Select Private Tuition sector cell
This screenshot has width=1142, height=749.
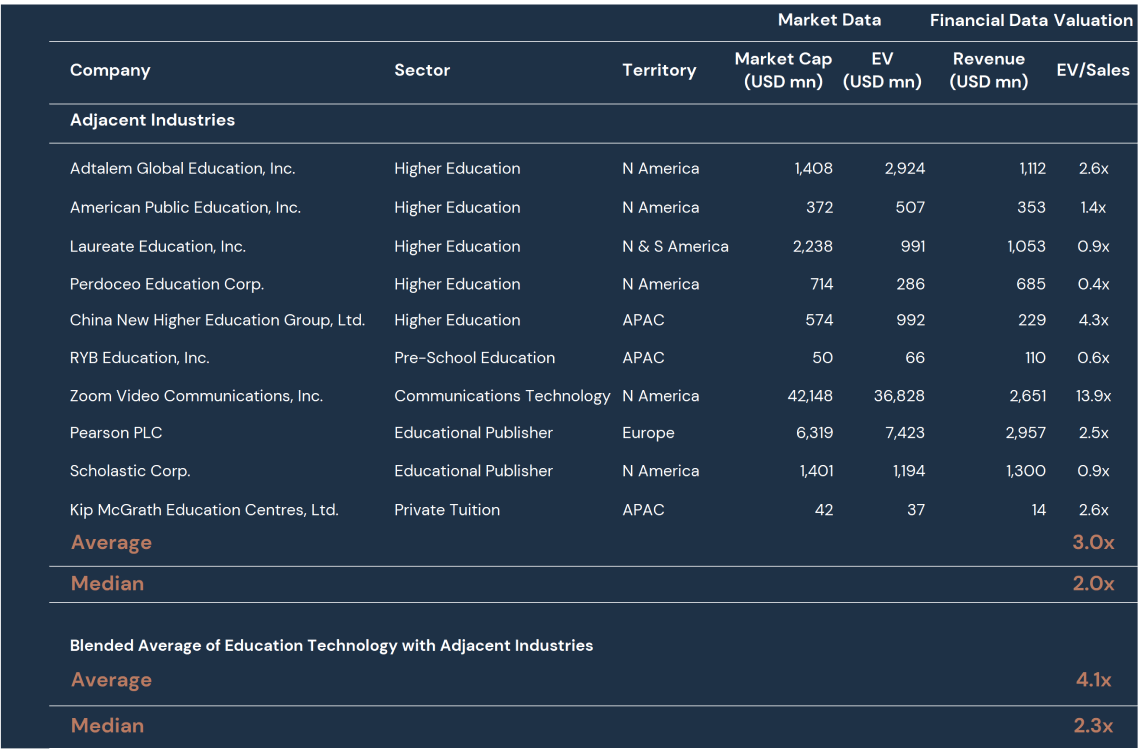point(446,510)
